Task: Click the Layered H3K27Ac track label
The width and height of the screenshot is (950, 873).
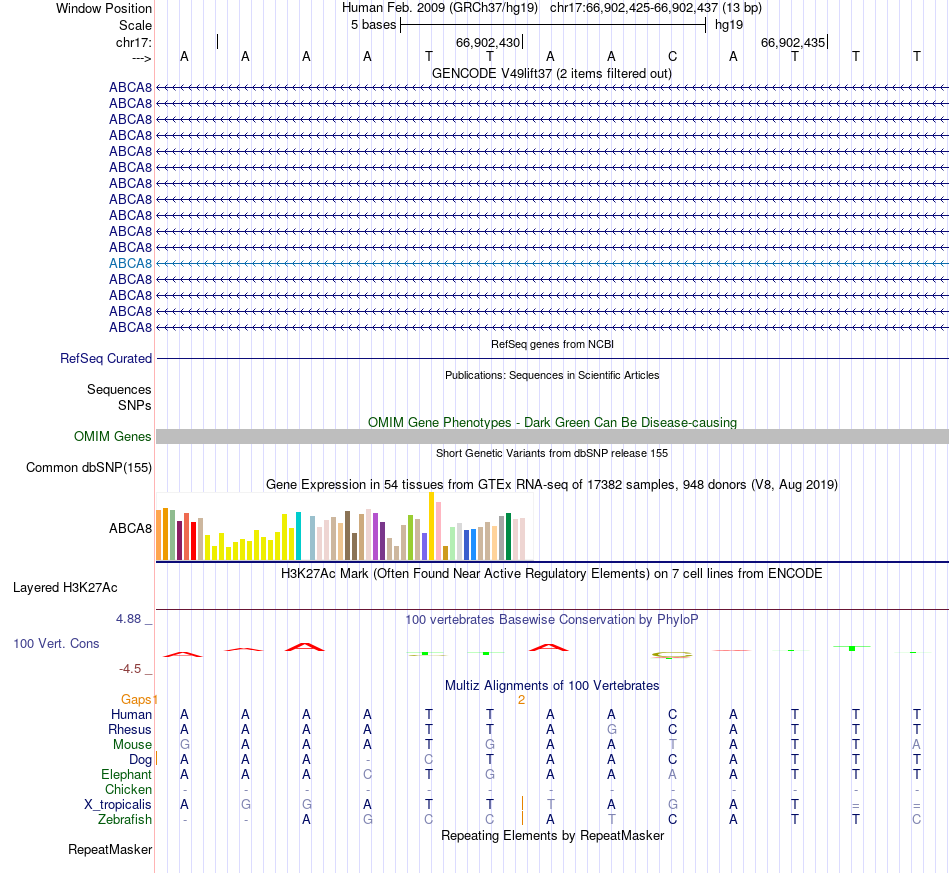Action: pyautogui.click(x=65, y=588)
